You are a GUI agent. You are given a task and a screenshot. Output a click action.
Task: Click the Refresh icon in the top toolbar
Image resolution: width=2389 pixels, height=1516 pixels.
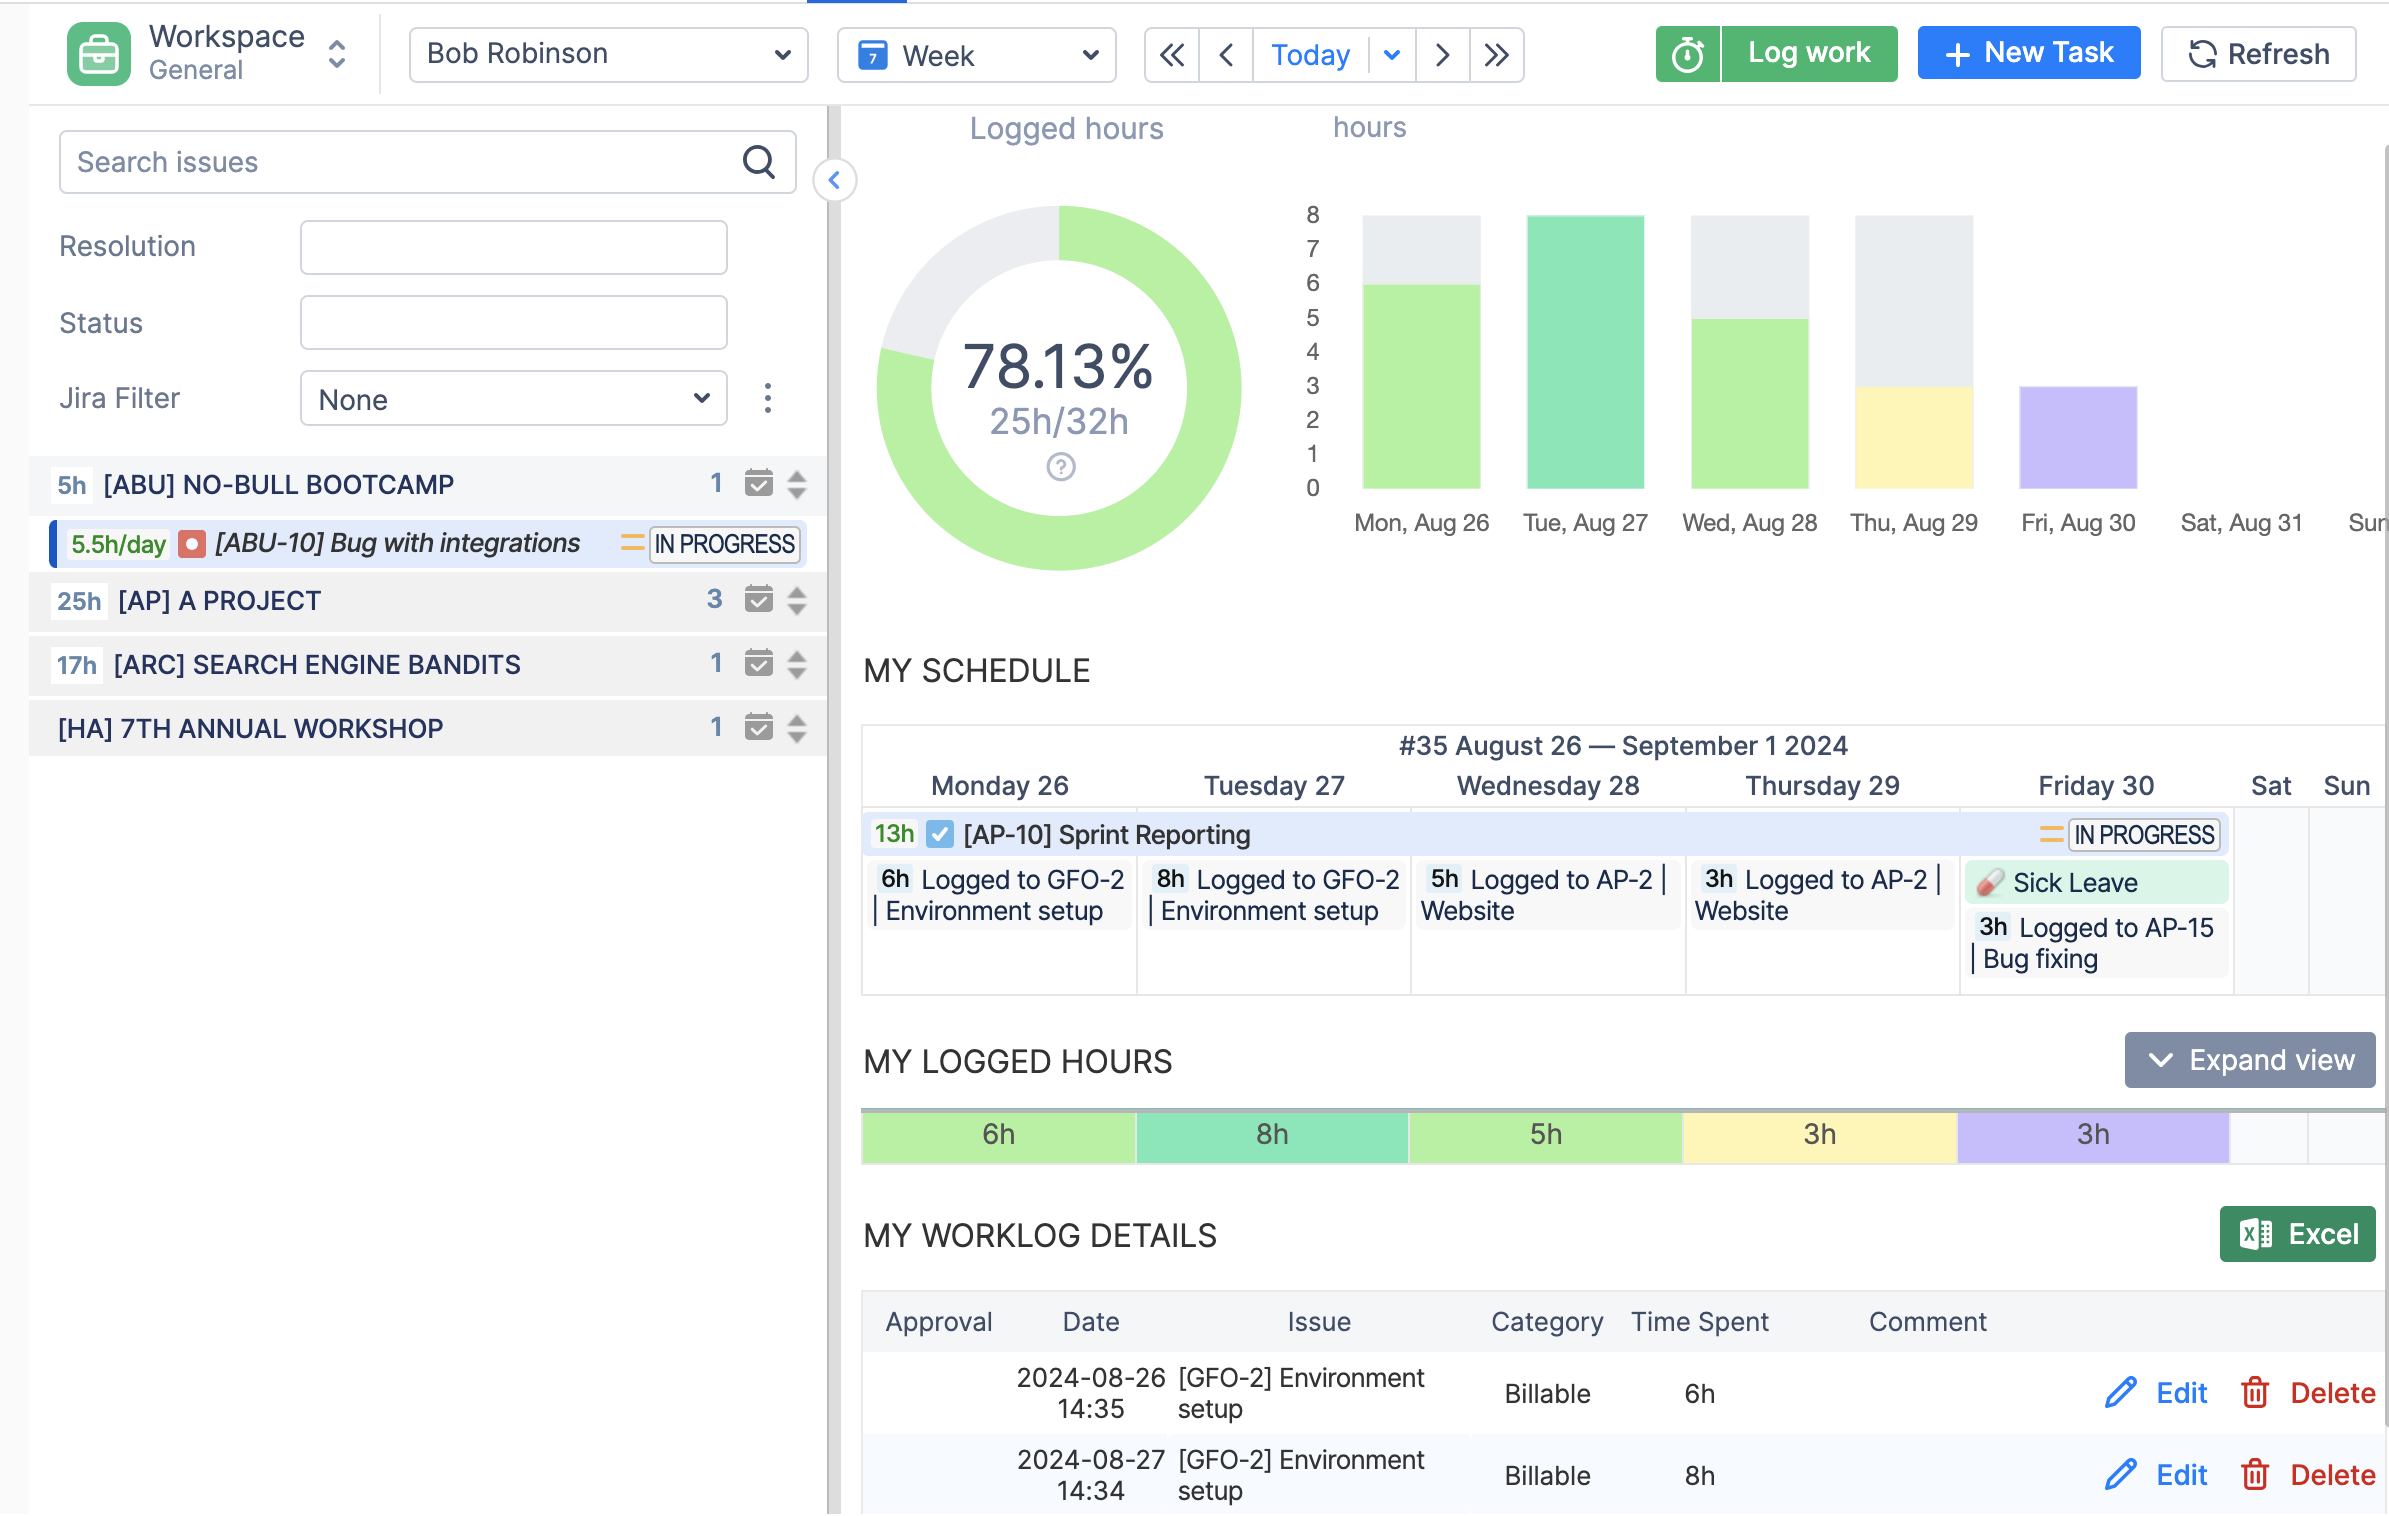click(x=2202, y=54)
